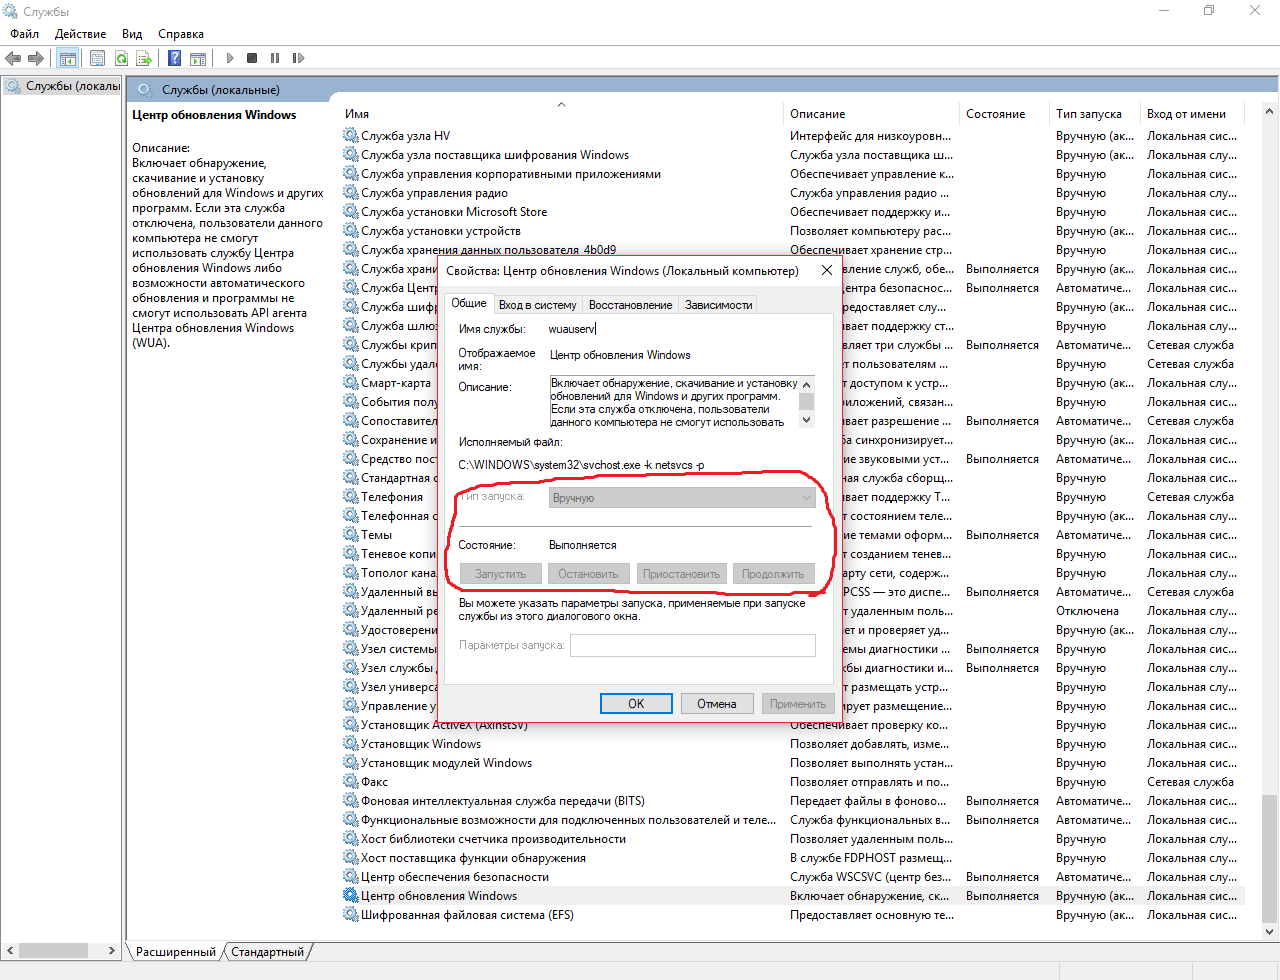Click the Применить button

click(798, 704)
